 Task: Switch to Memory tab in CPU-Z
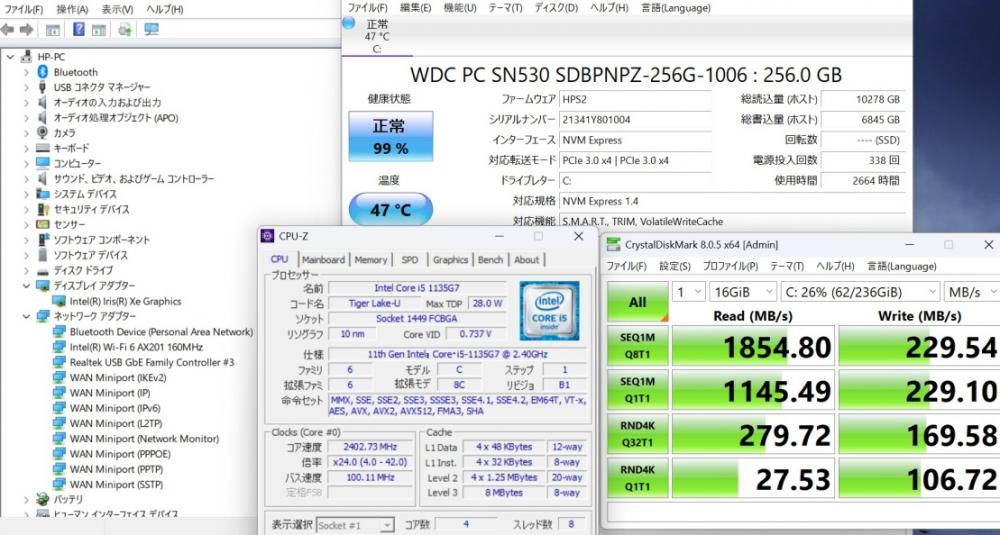click(x=371, y=260)
